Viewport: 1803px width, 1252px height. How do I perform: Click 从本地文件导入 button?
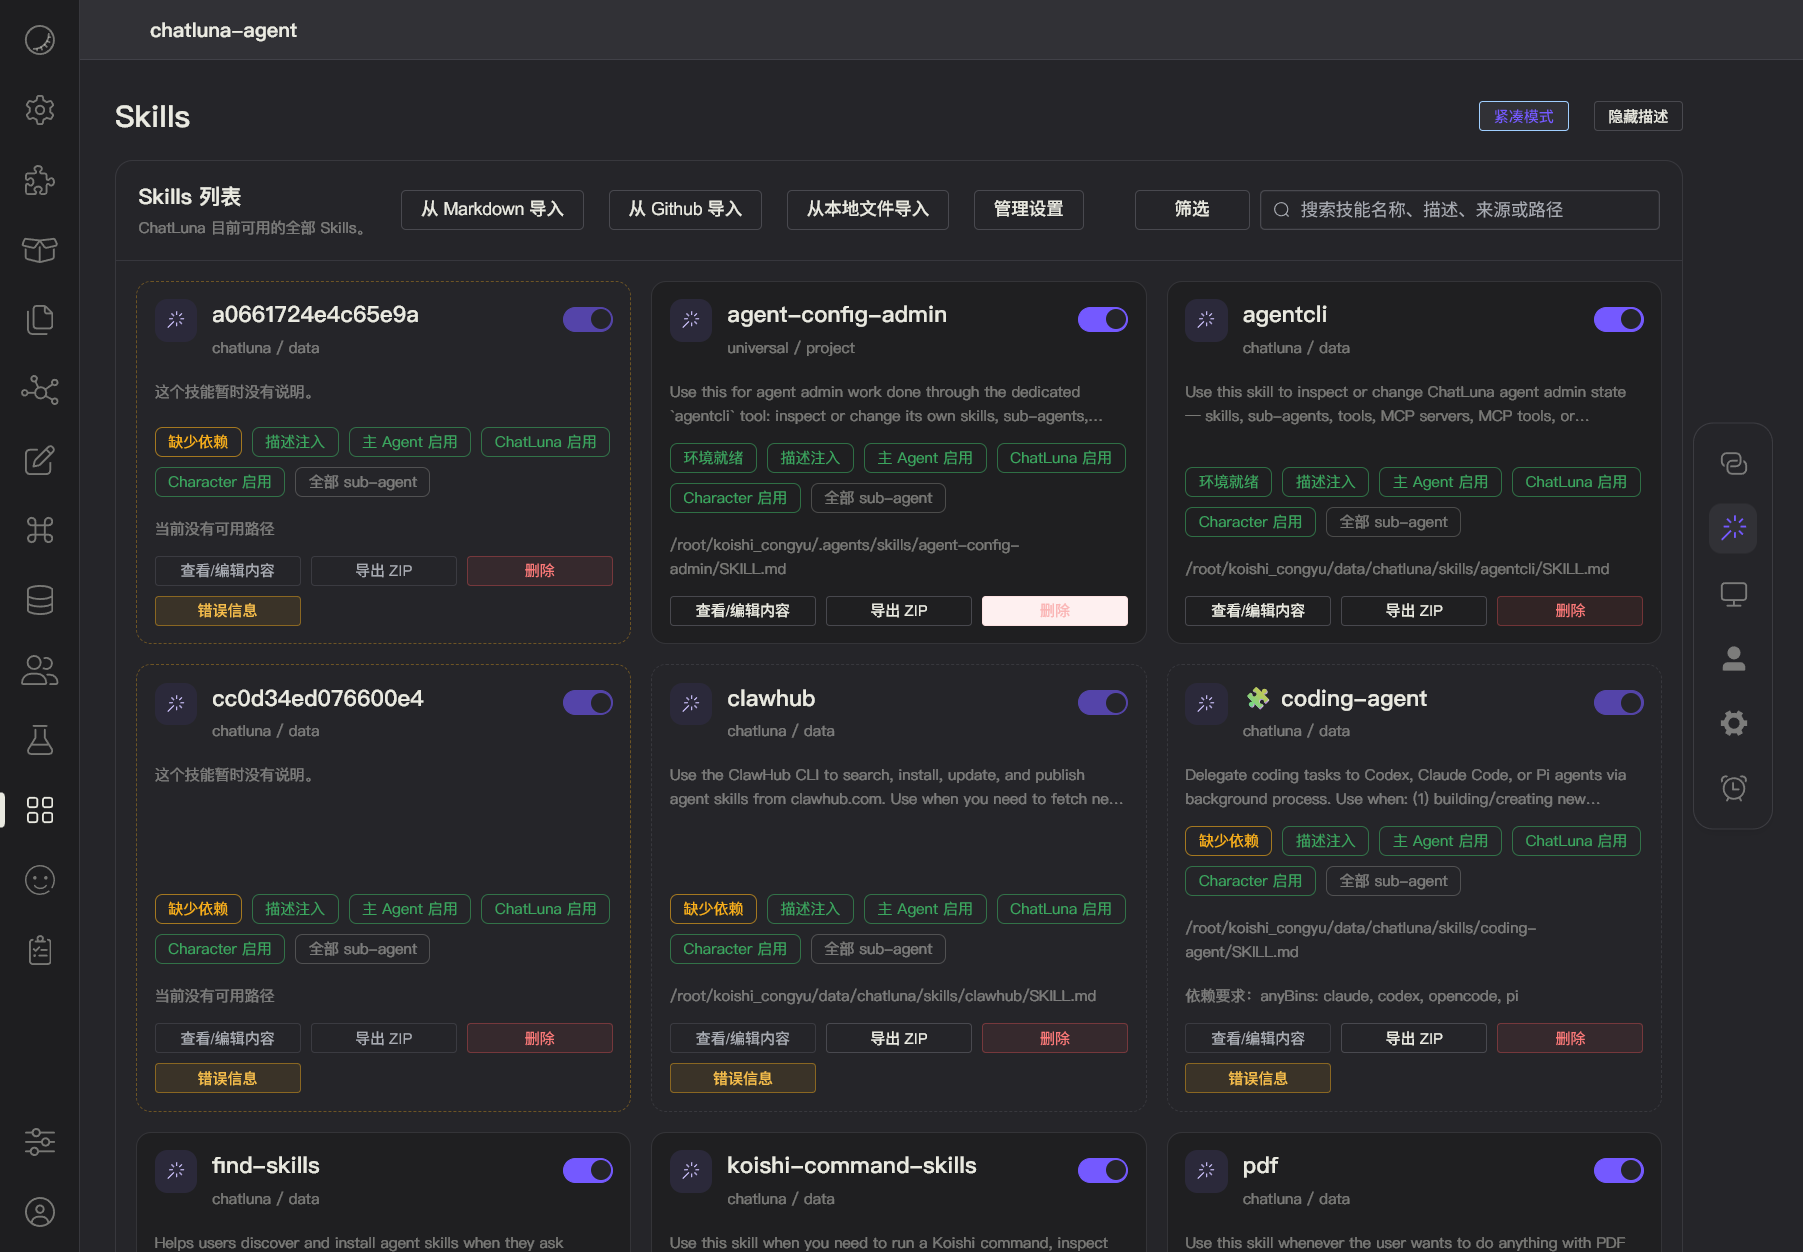tap(868, 209)
